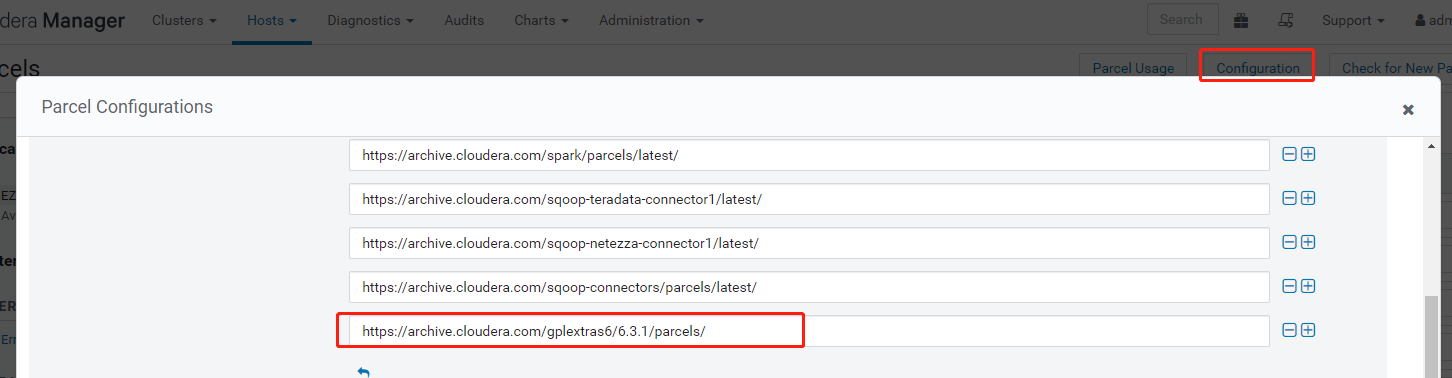Remove the sqoop-teradata-connector1 URL row
Viewport: 1452px width, 378px height.
(1289, 198)
